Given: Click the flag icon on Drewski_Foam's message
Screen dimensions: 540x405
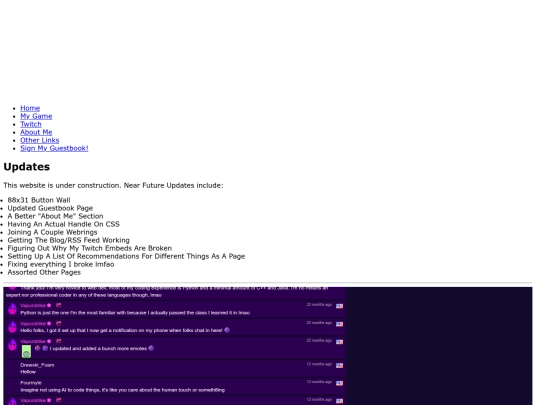Looking at the screenshot, I should 340,365.
